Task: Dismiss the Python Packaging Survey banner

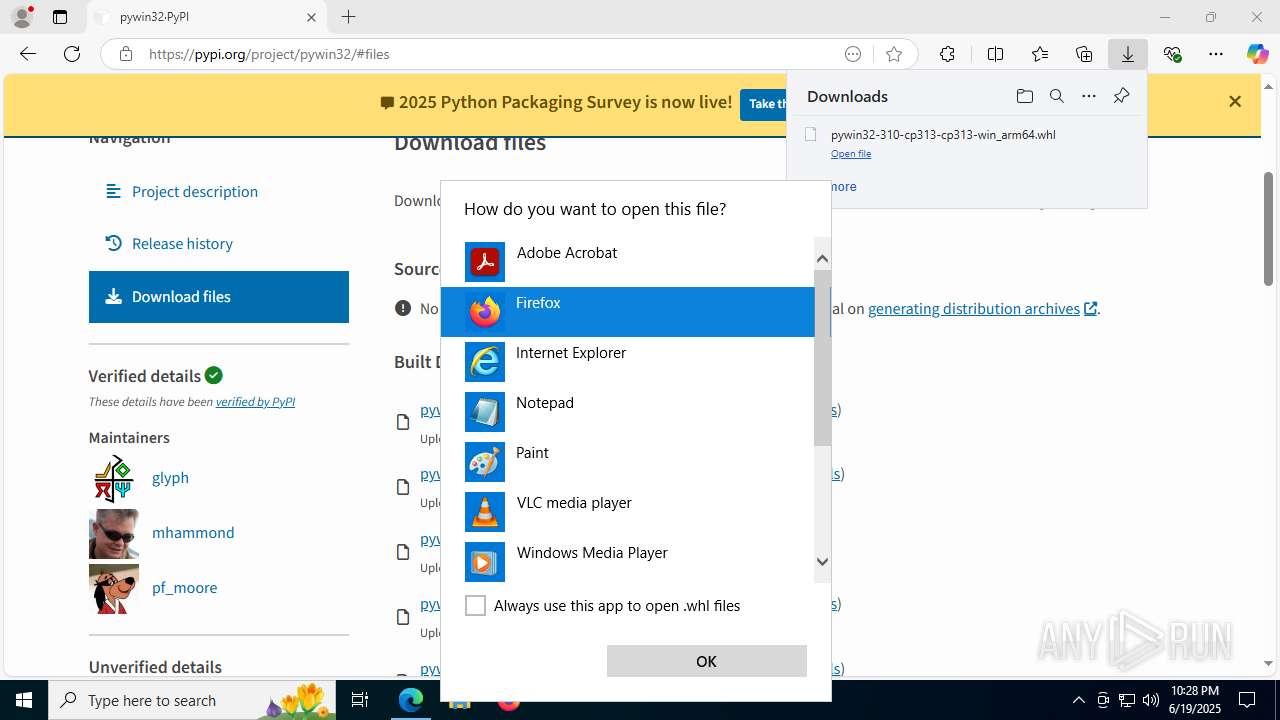Action: pyautogui.click(x=1235, y=101)
